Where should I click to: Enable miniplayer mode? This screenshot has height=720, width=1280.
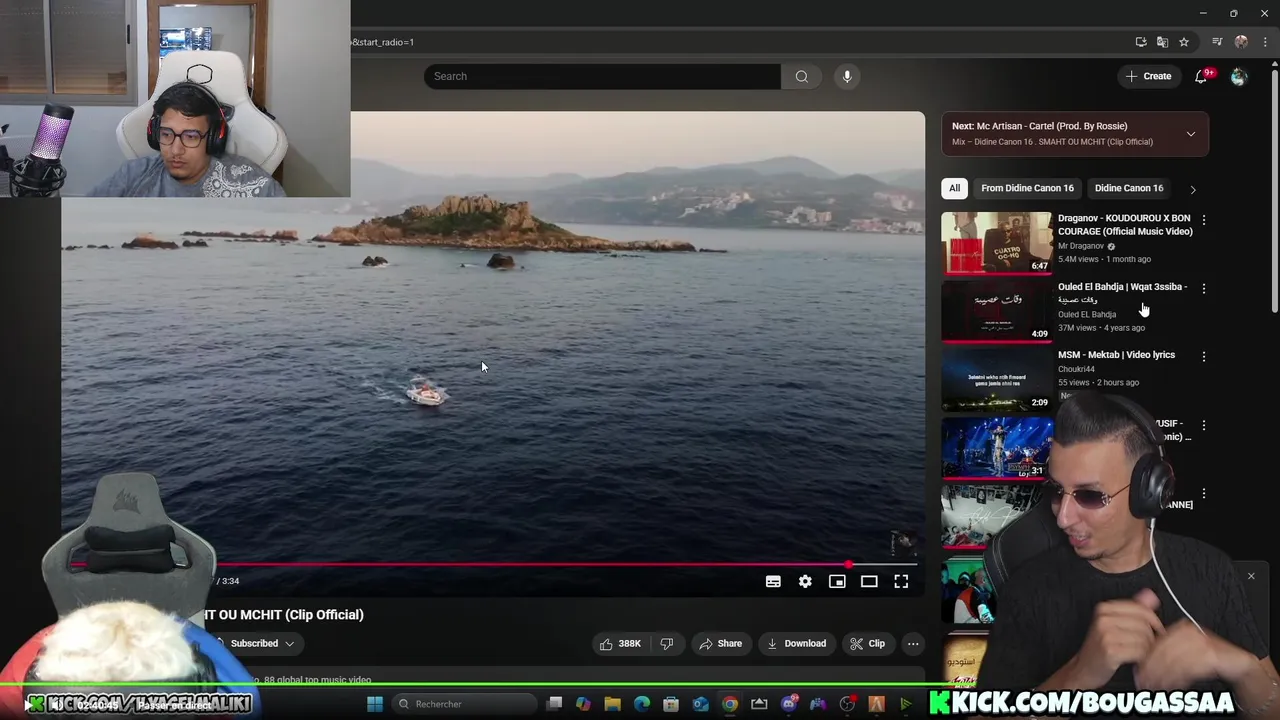click(x=837, y=581)
